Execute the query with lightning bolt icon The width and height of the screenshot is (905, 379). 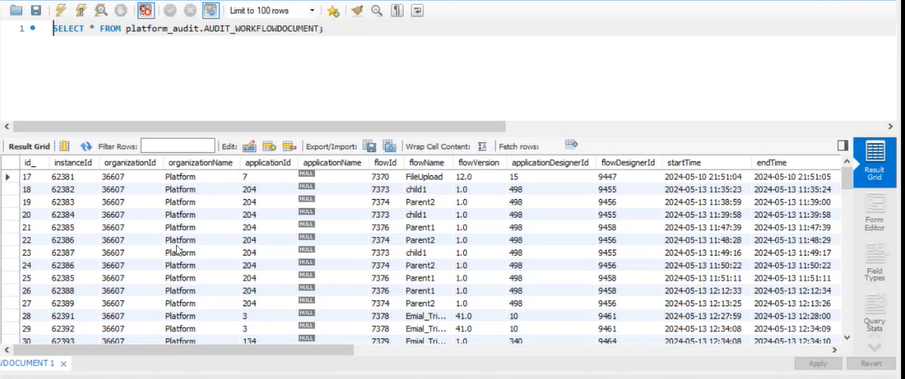(x=61, y=10)
